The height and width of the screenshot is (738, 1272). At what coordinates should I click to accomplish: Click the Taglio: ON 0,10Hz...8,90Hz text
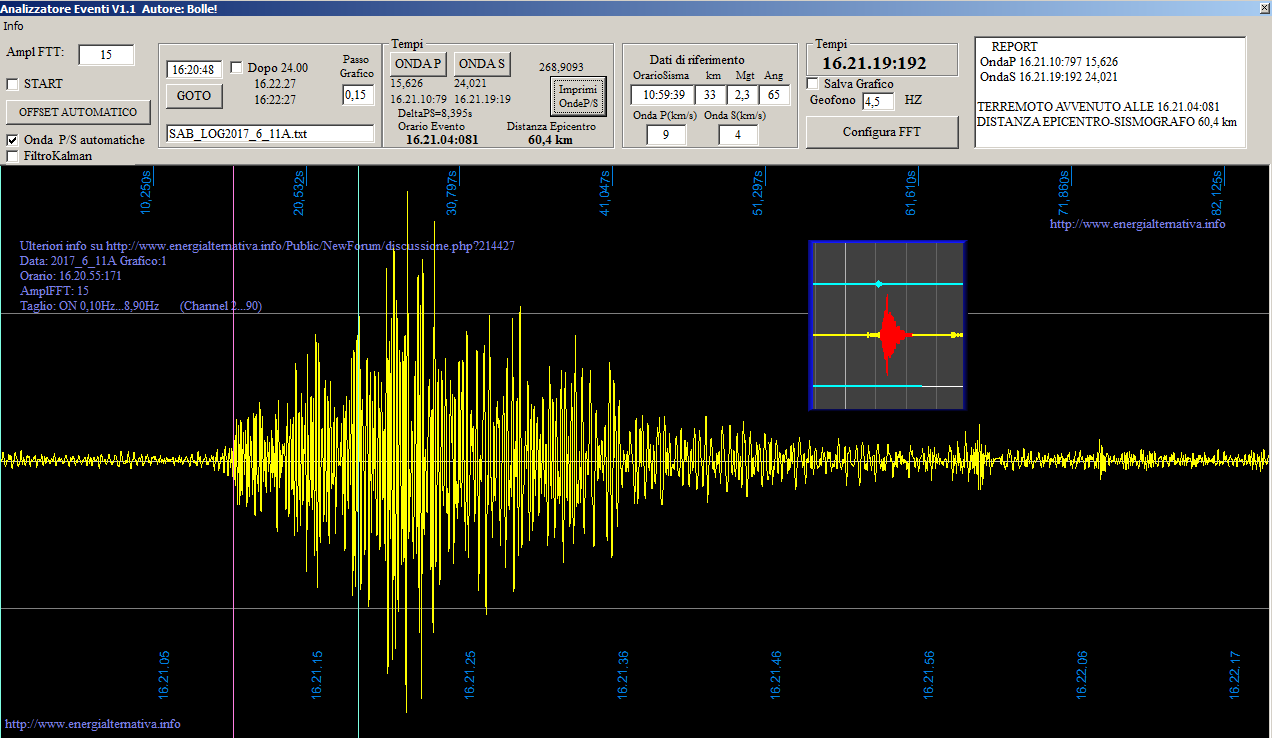pyautogui.click(x=89, y=306)
